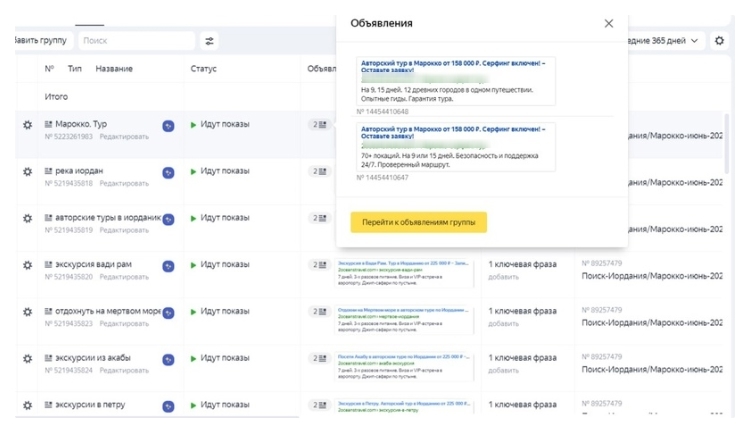Open table settings gear at top right
This screenshot has height=427, width=745.
click(719, 41)
